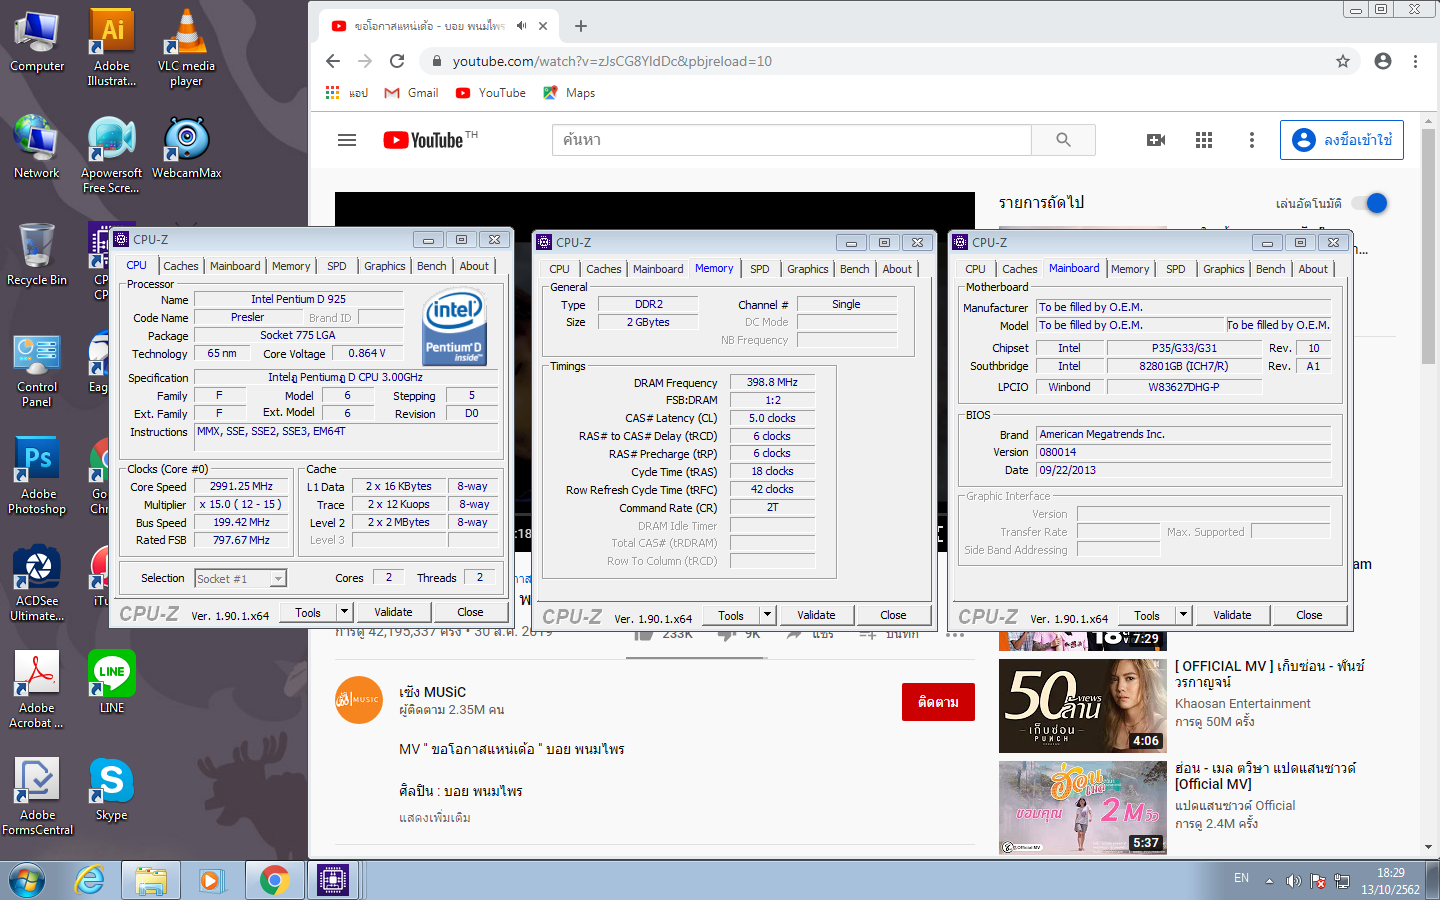Open Internet Explorer from the taskbar

[x=90, y=880]
